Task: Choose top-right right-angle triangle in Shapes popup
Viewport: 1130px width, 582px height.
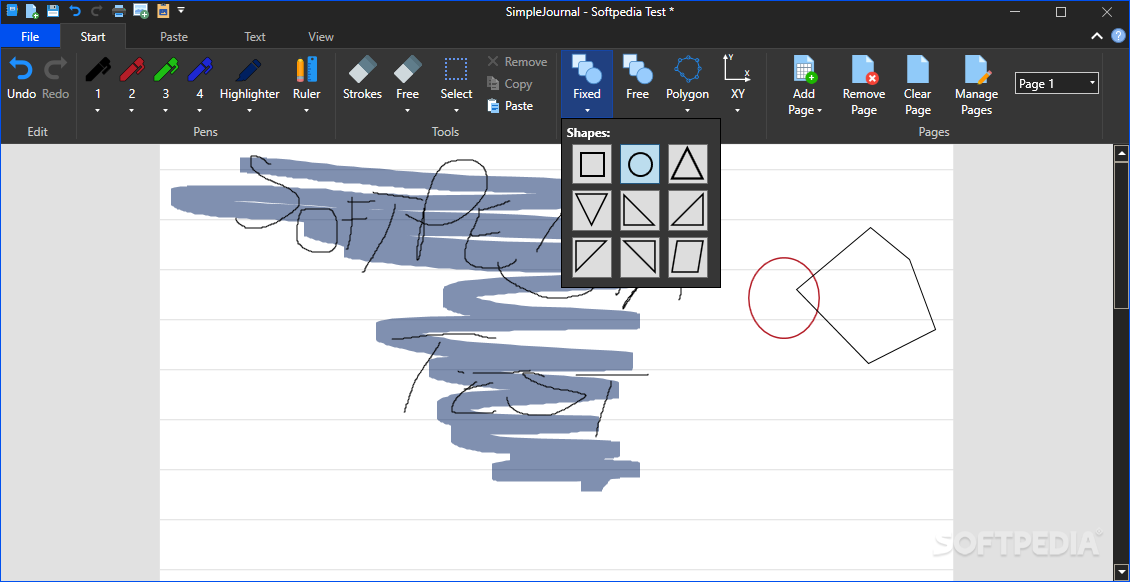Action: (x=640, y=257)
